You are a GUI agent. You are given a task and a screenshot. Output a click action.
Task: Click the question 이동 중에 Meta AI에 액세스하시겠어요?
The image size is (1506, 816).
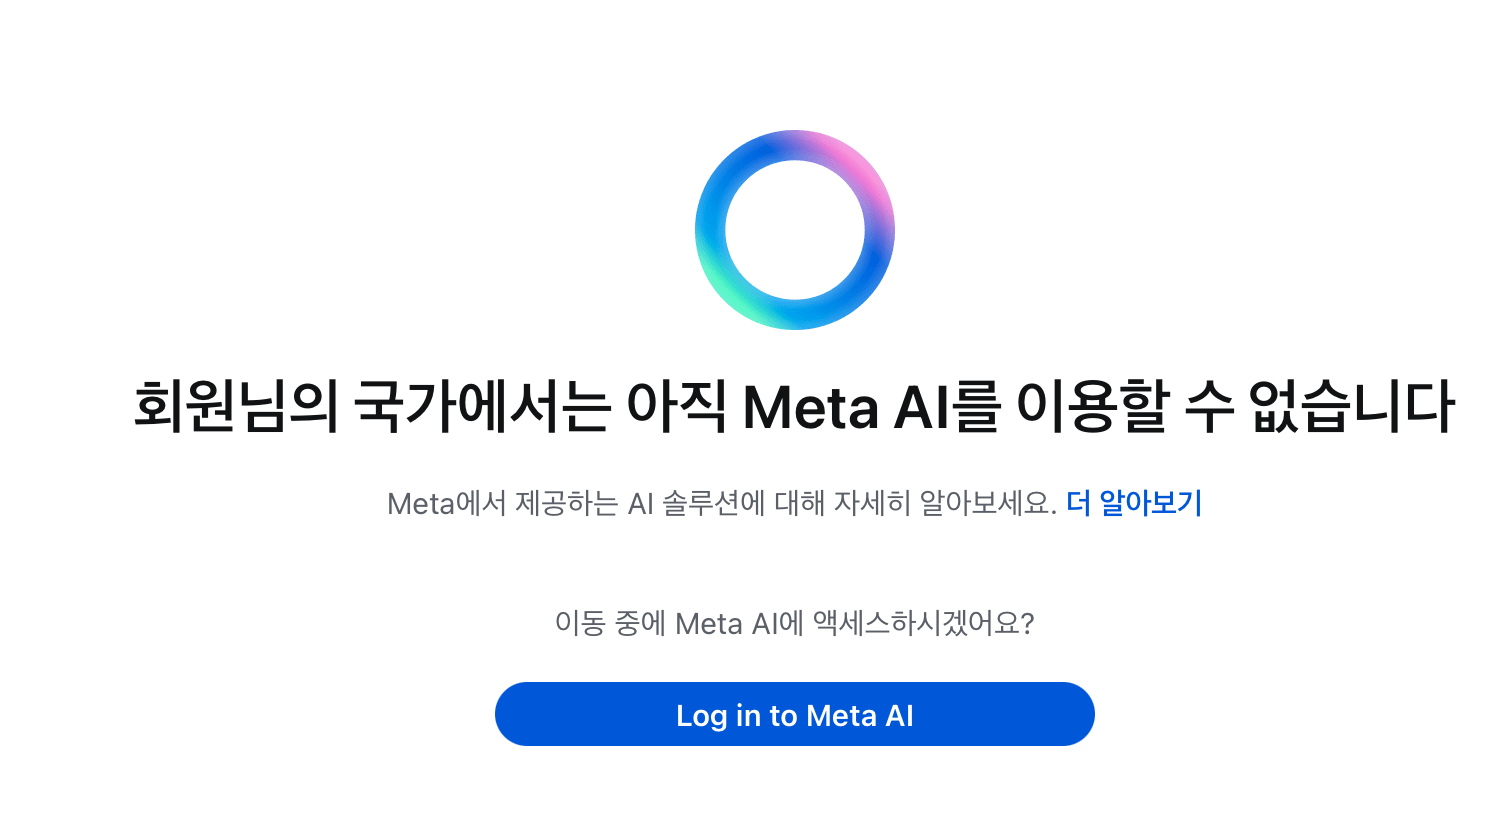click(x=795, y=624)
